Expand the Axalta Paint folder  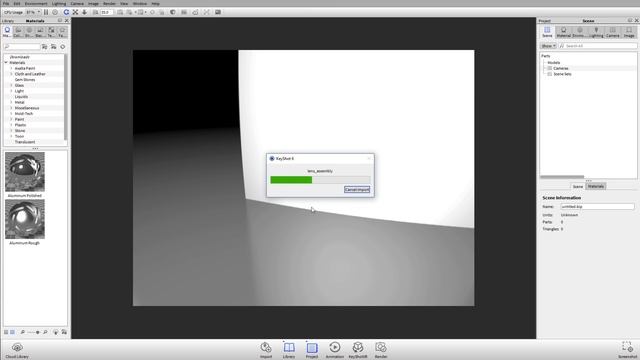(11, 69)
